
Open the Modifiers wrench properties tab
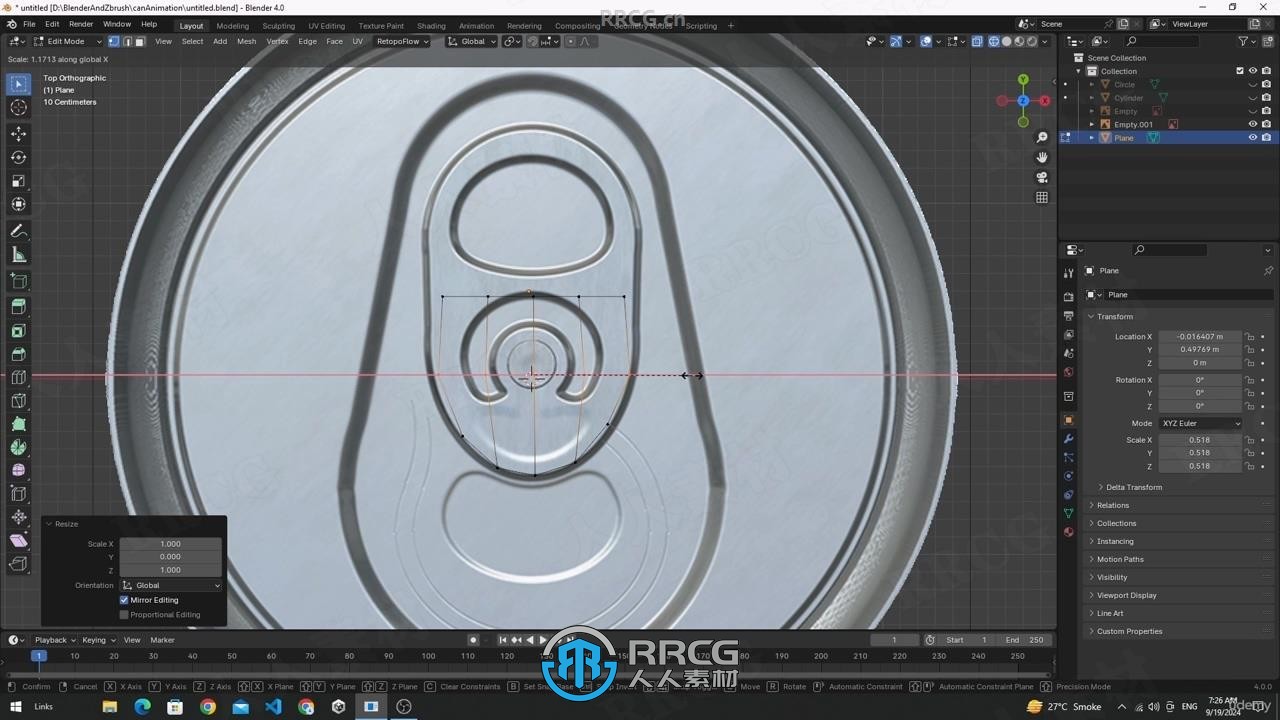1068,439
